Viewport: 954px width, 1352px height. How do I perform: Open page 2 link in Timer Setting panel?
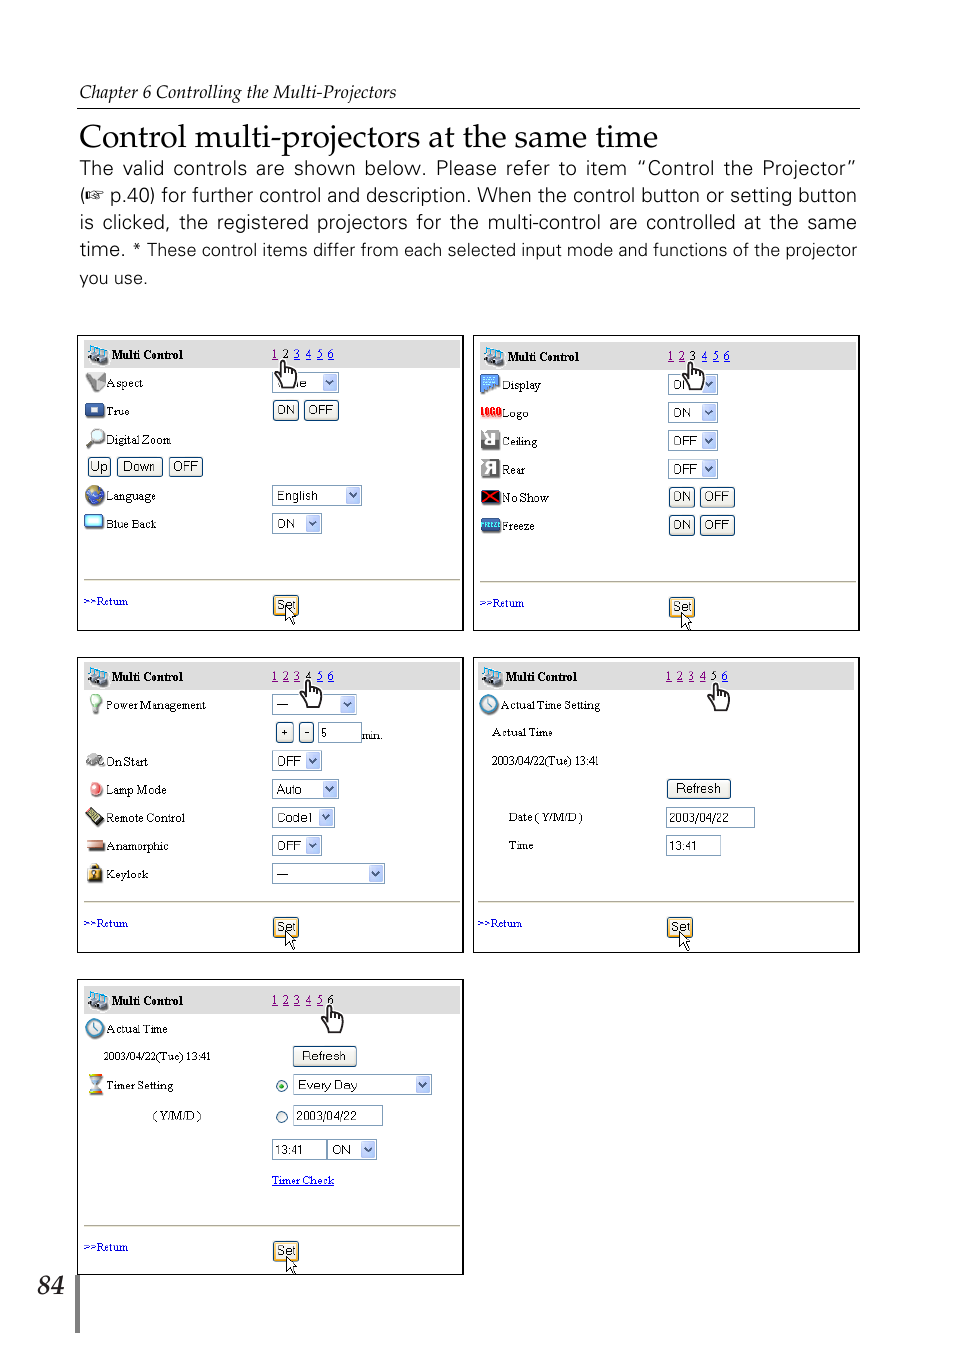pyautogui.click(x=285, y=1000)
